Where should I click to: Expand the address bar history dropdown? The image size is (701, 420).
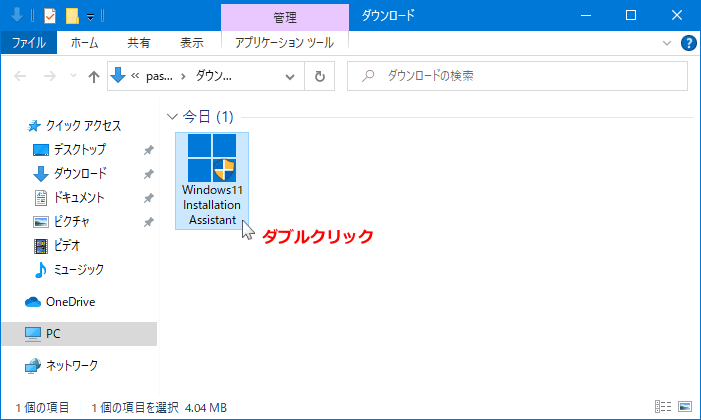pyautogui.click(x=290, y=76)
